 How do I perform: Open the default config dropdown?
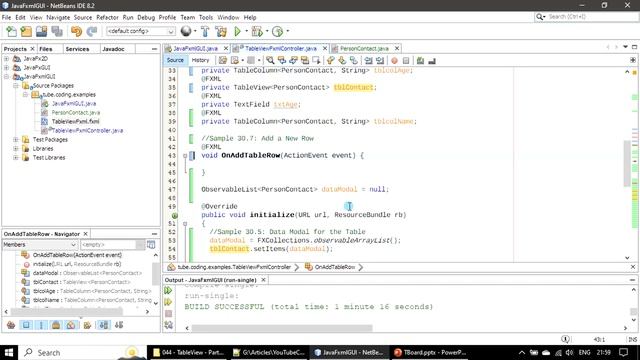click(140, 31)
